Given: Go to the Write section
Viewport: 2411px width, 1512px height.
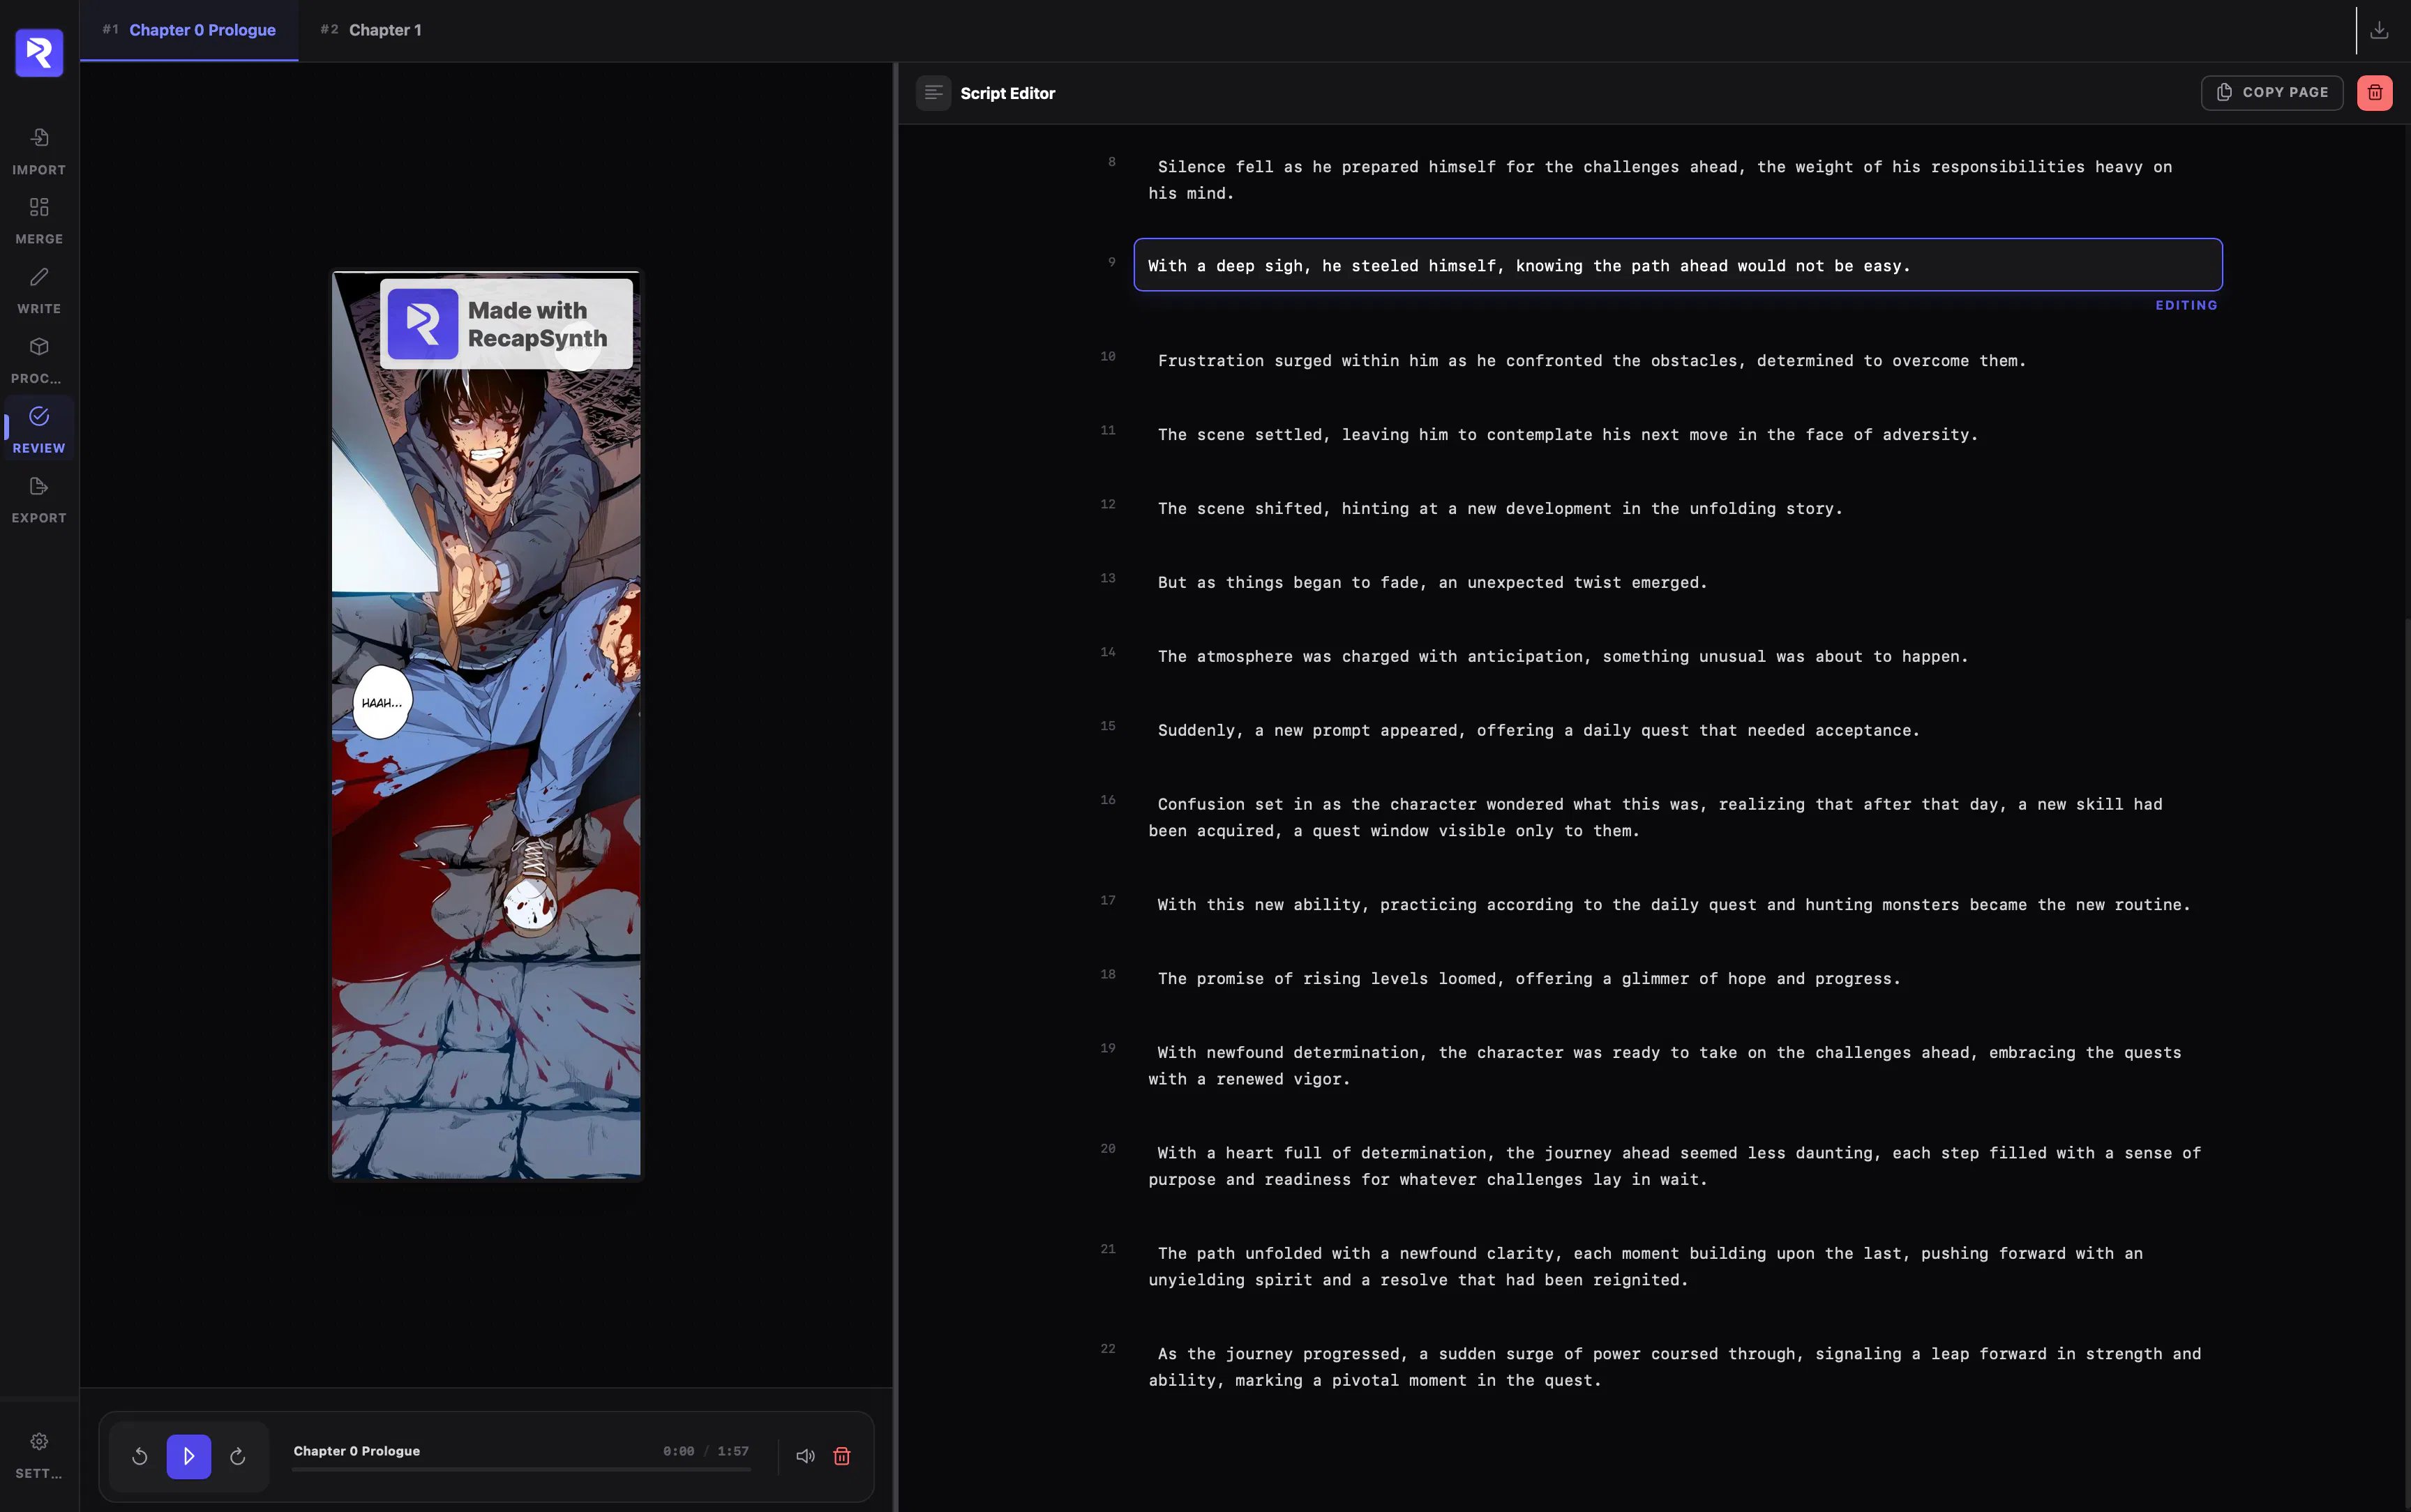Looking at the screenshot, I should pos(39,290).
